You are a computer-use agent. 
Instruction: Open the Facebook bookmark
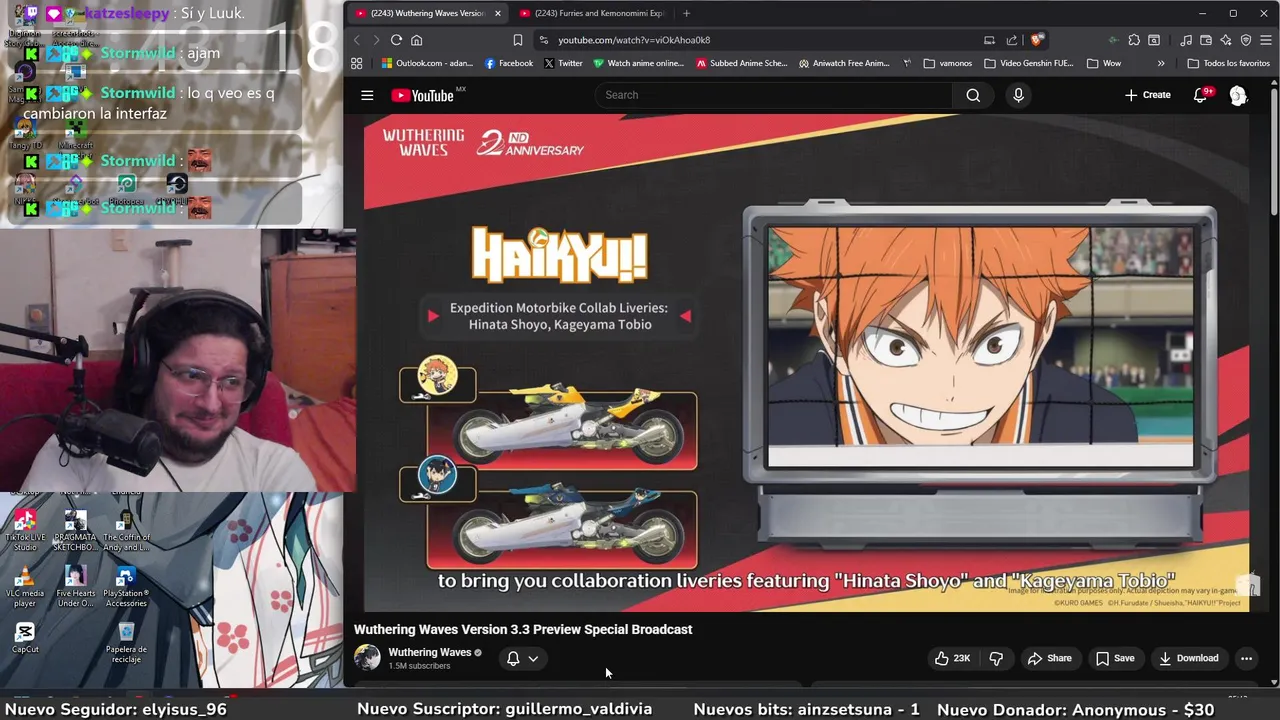[508, 63]
